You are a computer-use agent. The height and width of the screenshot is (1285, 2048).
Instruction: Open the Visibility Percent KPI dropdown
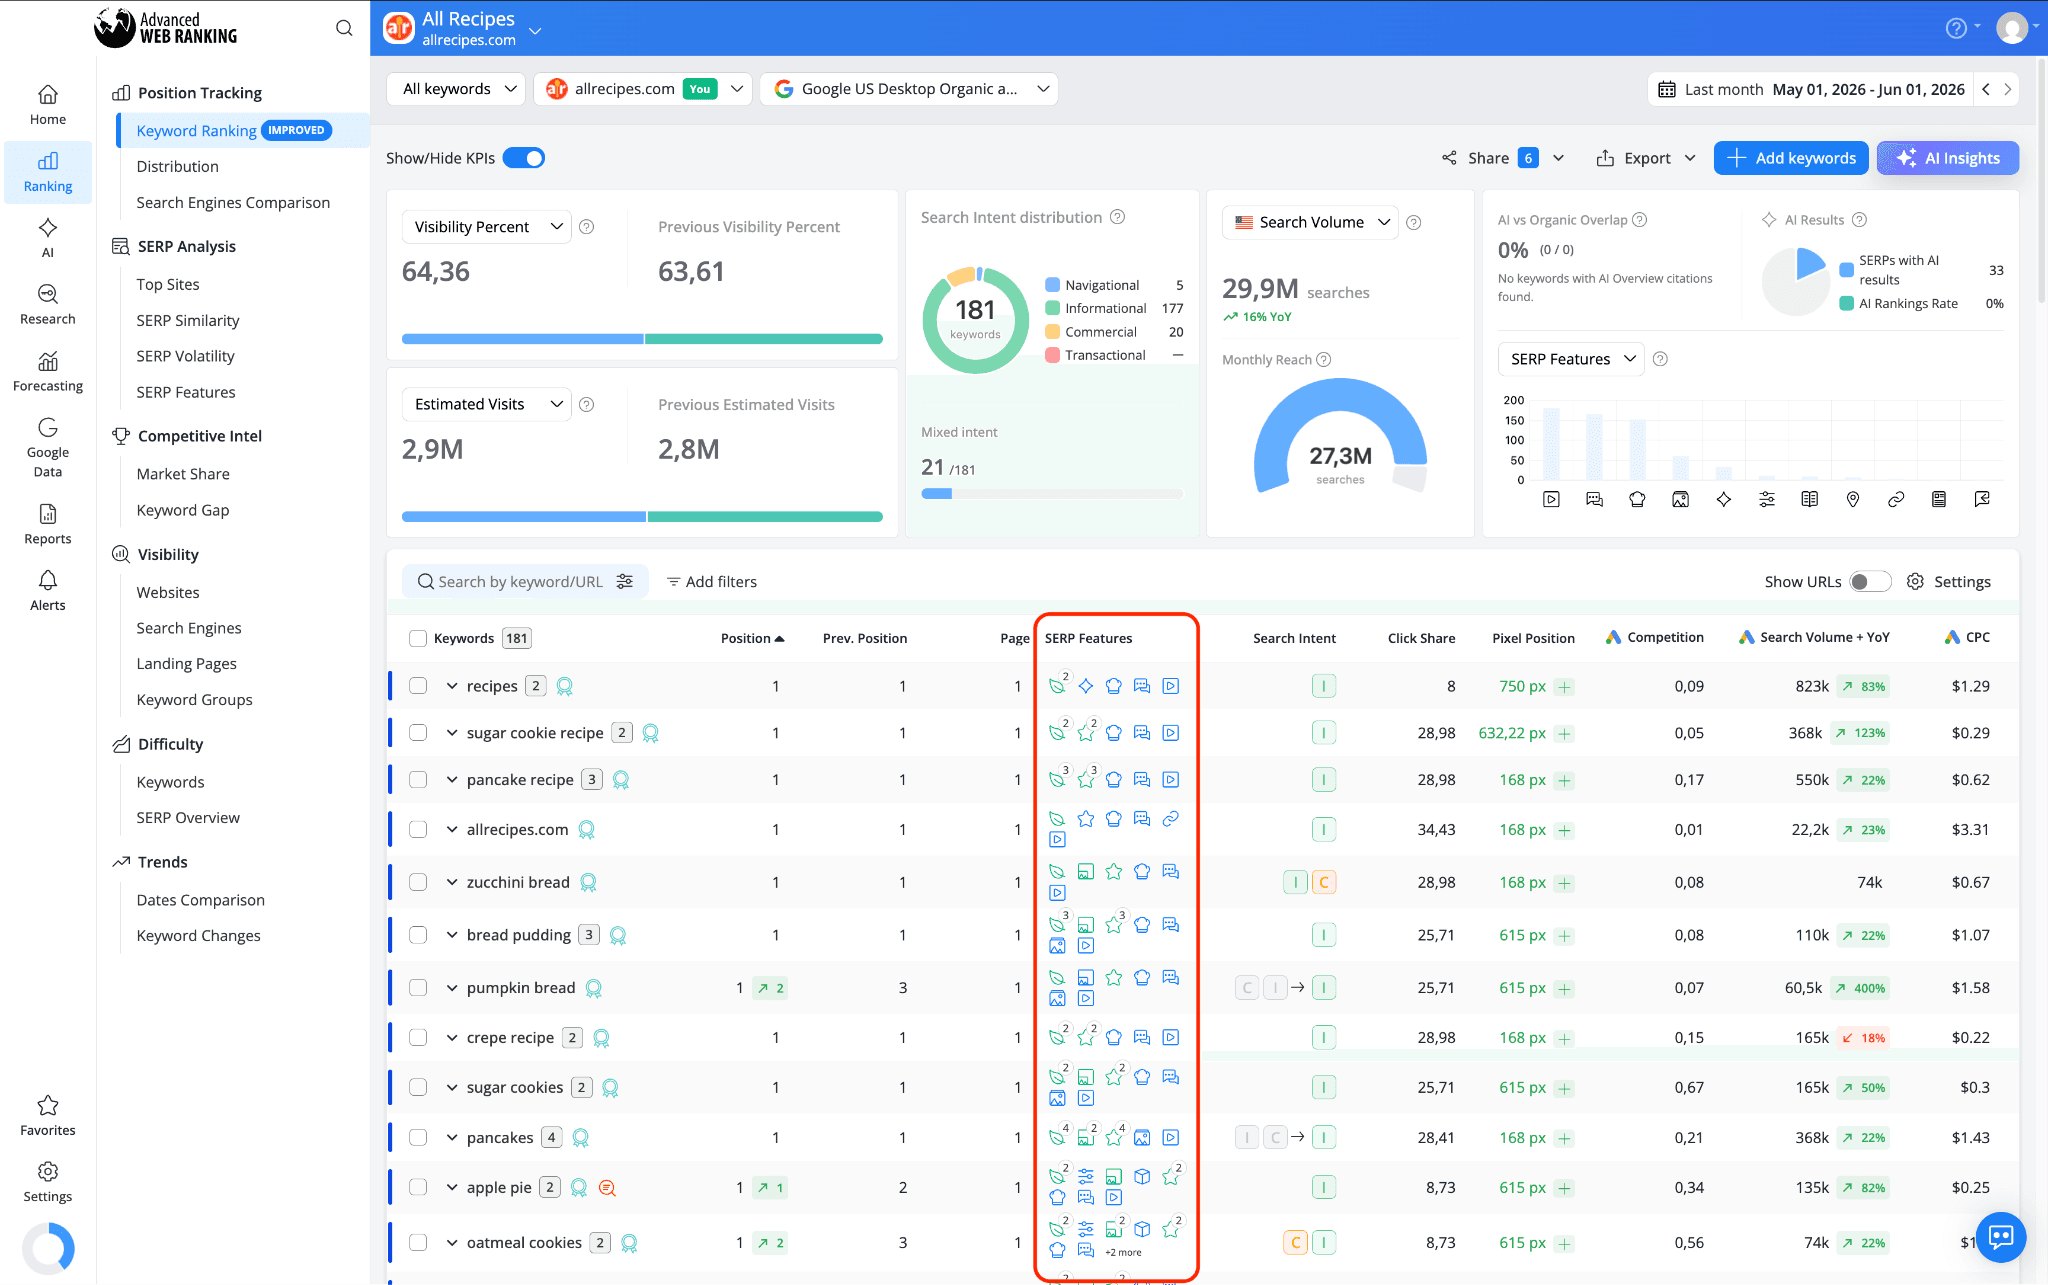(487, 227)
